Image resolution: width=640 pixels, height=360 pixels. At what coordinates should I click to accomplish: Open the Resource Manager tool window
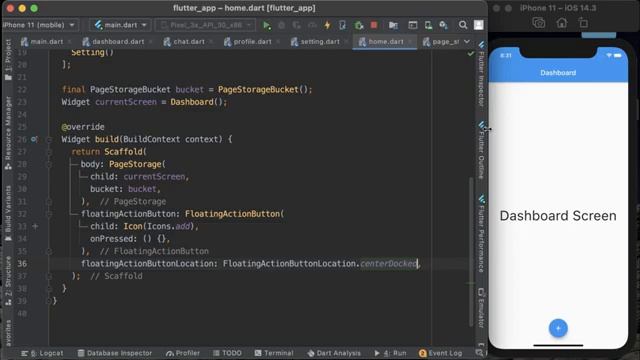[8, 133]
